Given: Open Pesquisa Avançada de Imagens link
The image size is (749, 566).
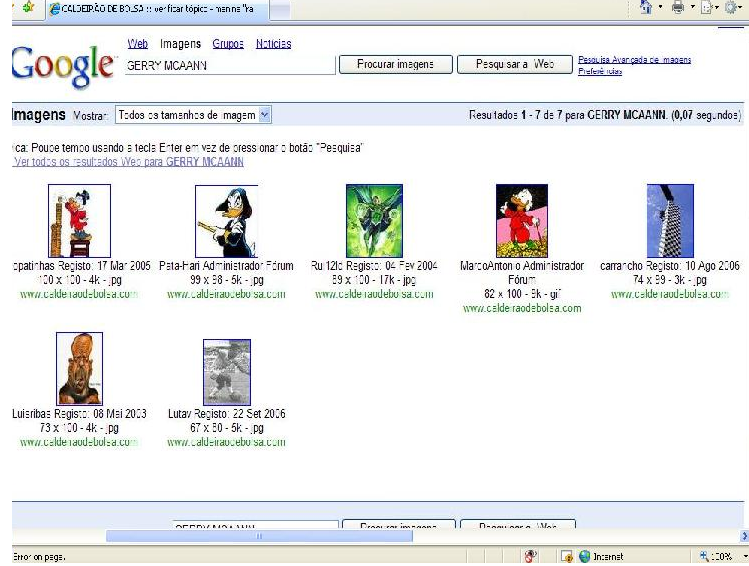Looking at the screenshot, I should (x=634, y=60).
